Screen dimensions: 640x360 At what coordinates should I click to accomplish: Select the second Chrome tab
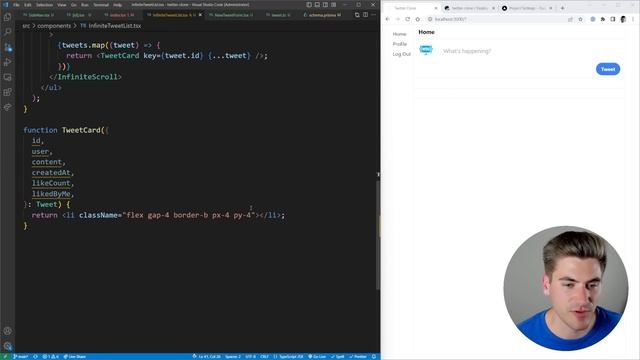tap(469, 8)
